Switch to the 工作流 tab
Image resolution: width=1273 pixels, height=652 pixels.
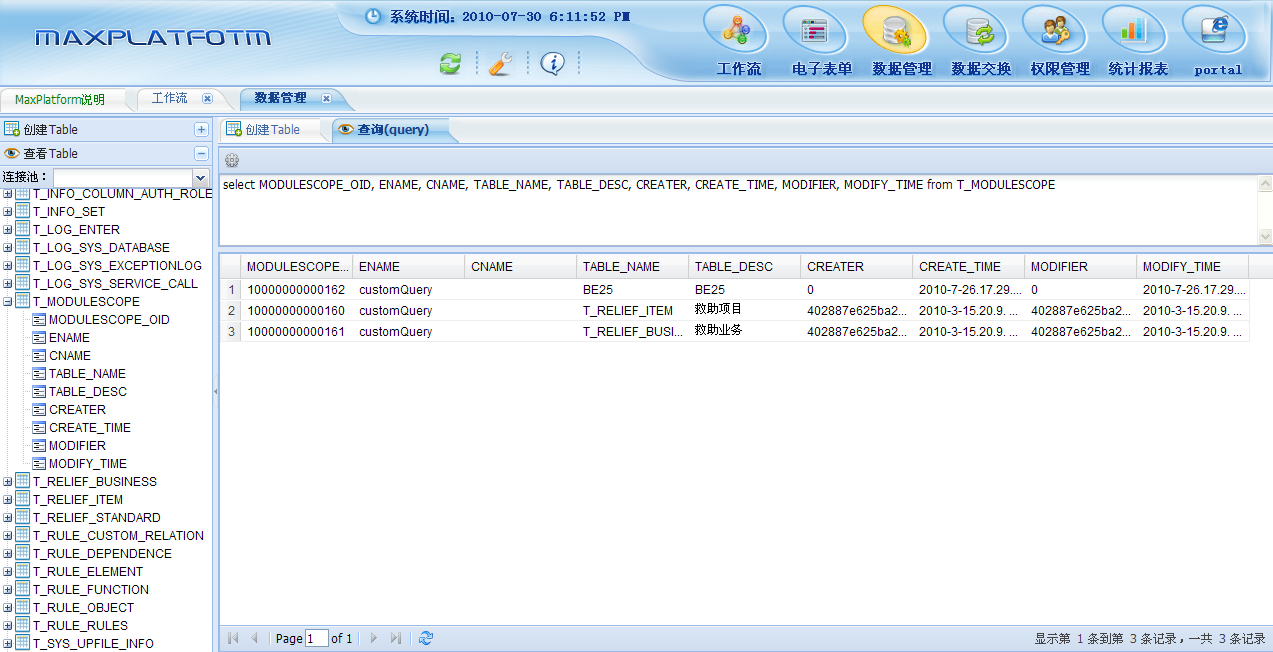coord(169,98)
